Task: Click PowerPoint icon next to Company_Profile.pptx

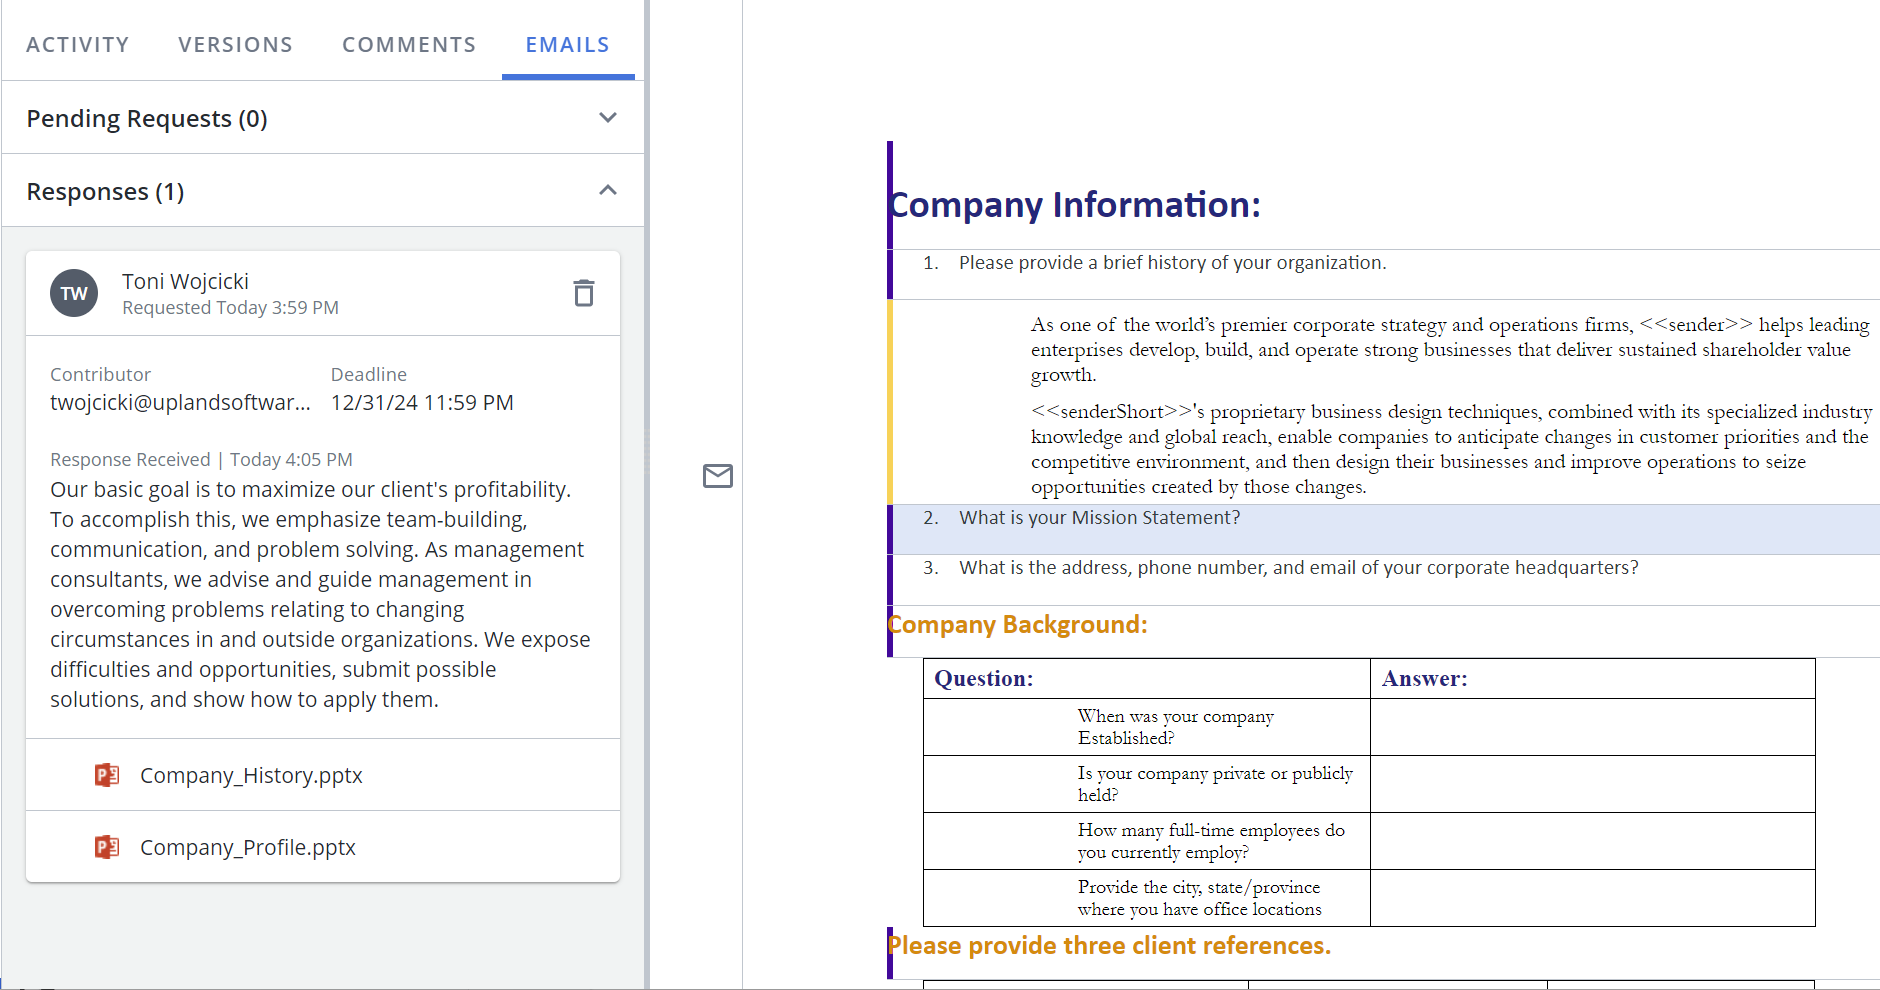Action: click(x=107, y=847)
